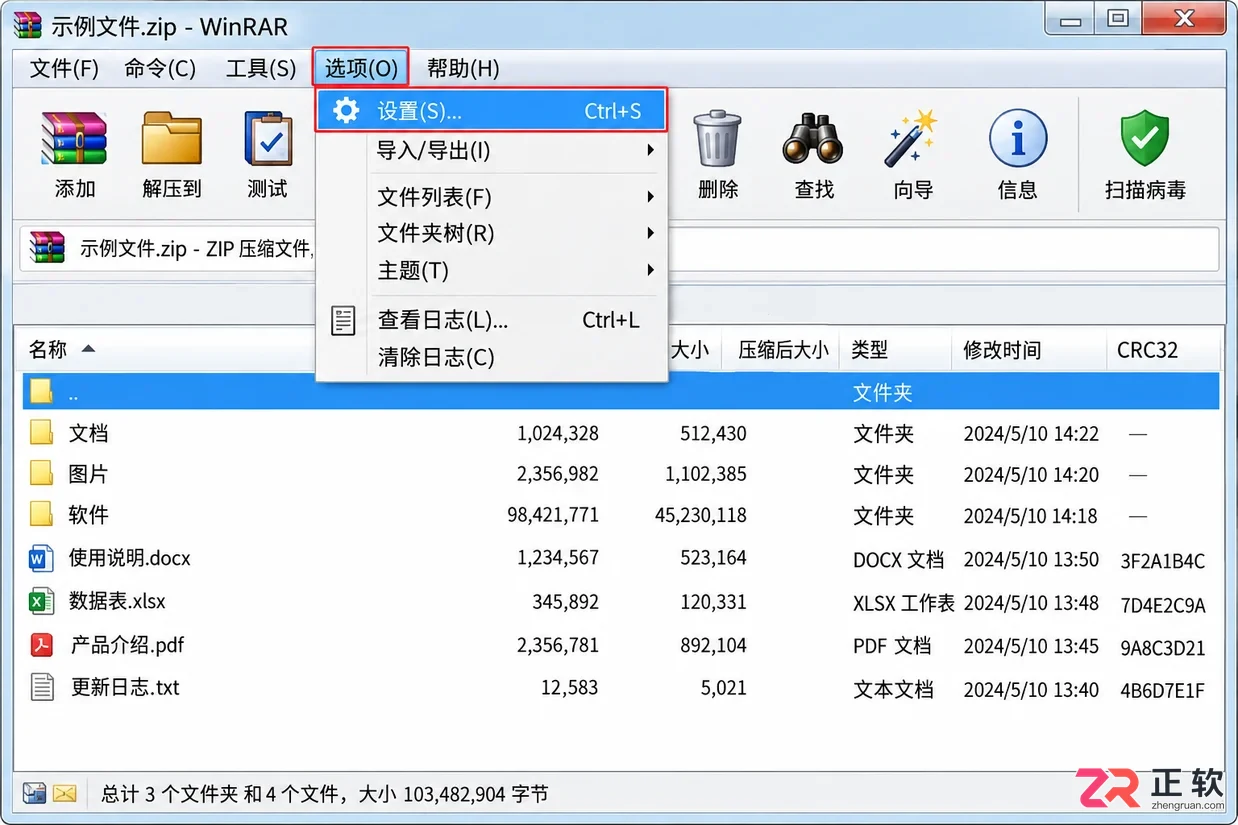Sort by the 大小 column header

[x=690, y=349]
